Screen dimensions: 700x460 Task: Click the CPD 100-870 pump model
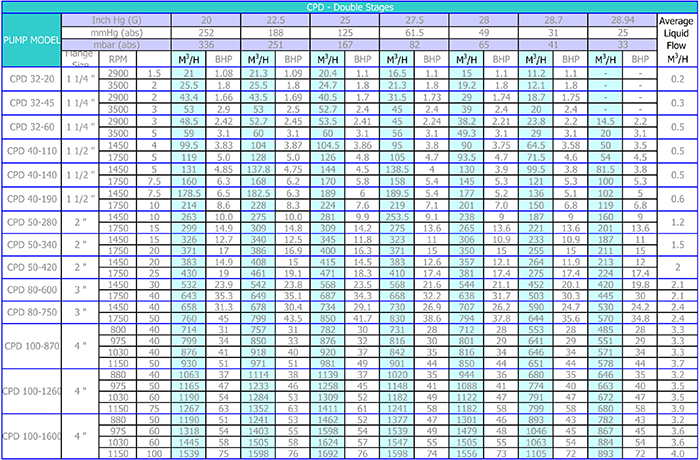[32, 347]
